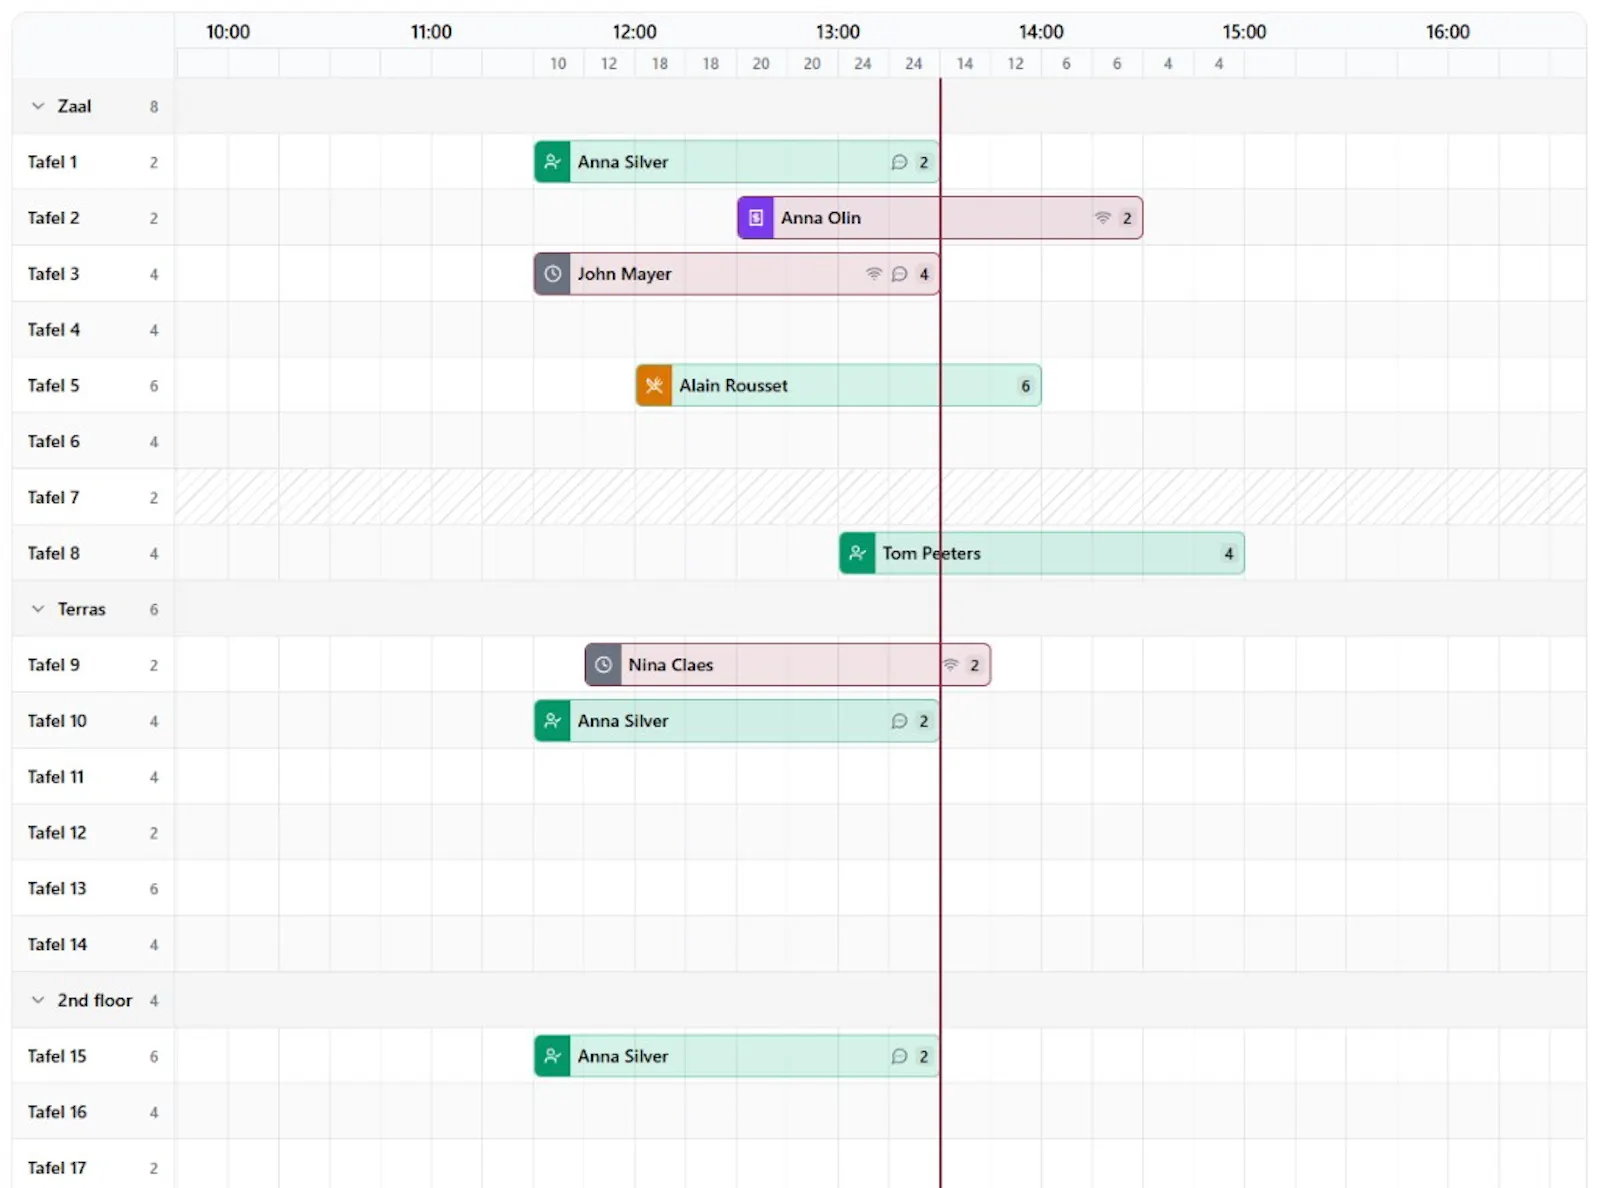The height and width of the screenshot is (1188, 1600).
Task: Select the Tafel 12 row label
Action: [x=57, y=833]
